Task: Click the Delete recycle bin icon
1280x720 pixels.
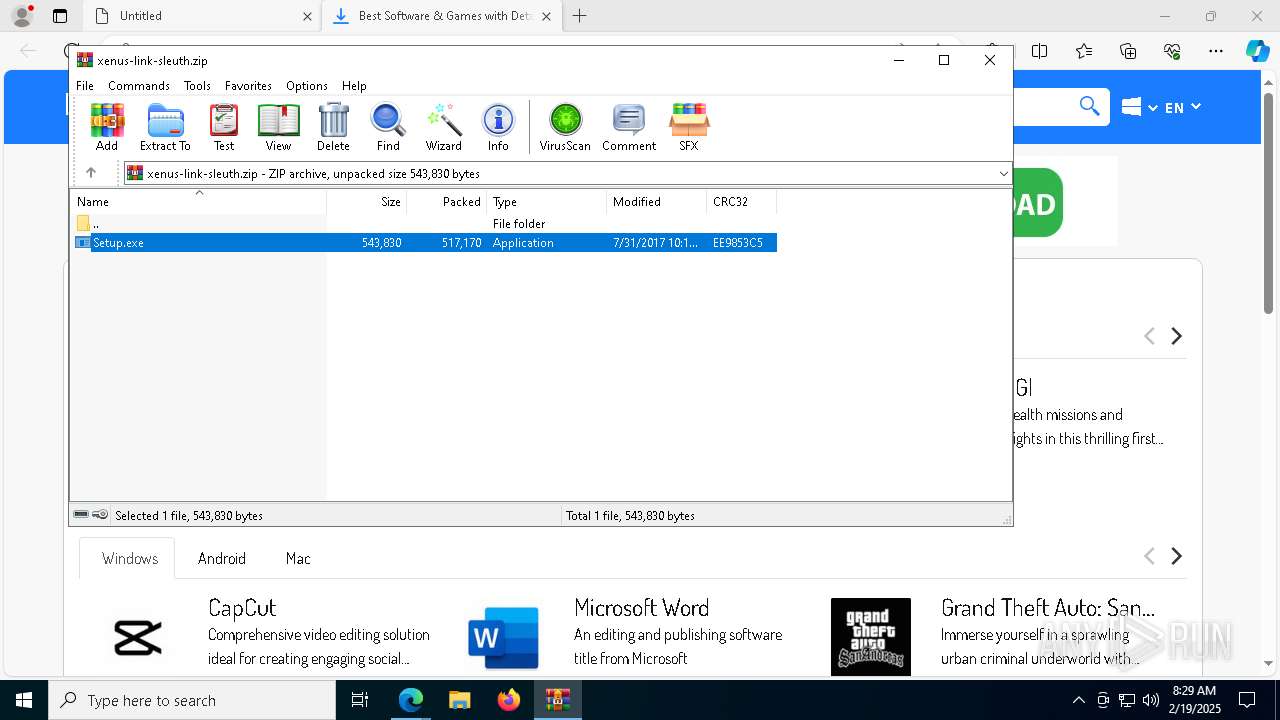Action: tap(333, 127)
